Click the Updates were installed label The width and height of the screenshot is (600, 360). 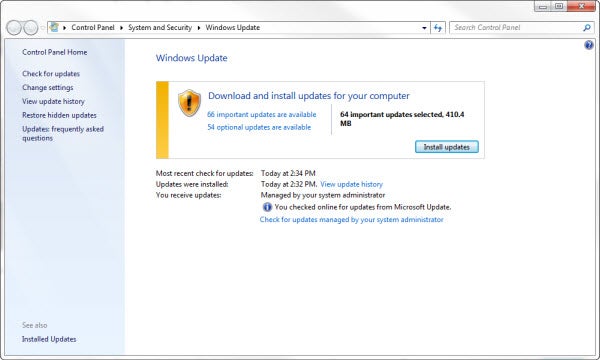[x=192, y=184]
